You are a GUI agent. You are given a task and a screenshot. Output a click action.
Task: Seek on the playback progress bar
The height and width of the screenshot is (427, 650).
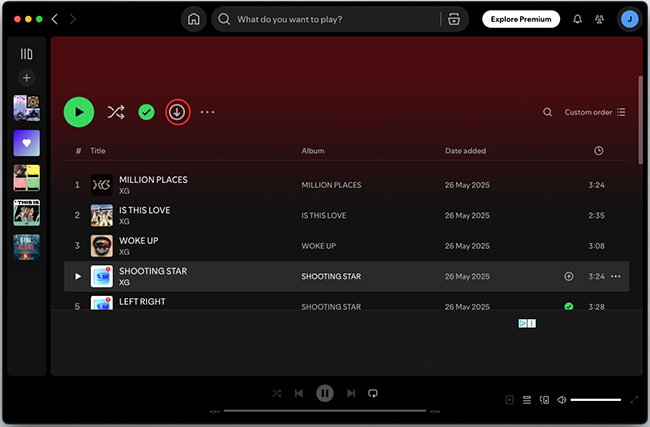point(325,411)
